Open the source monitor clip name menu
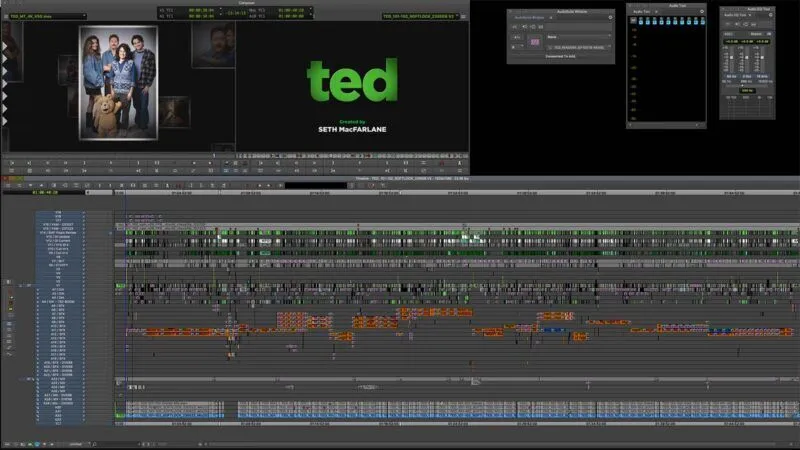Screen dimensions: 800x450 (x=48, y=16)
